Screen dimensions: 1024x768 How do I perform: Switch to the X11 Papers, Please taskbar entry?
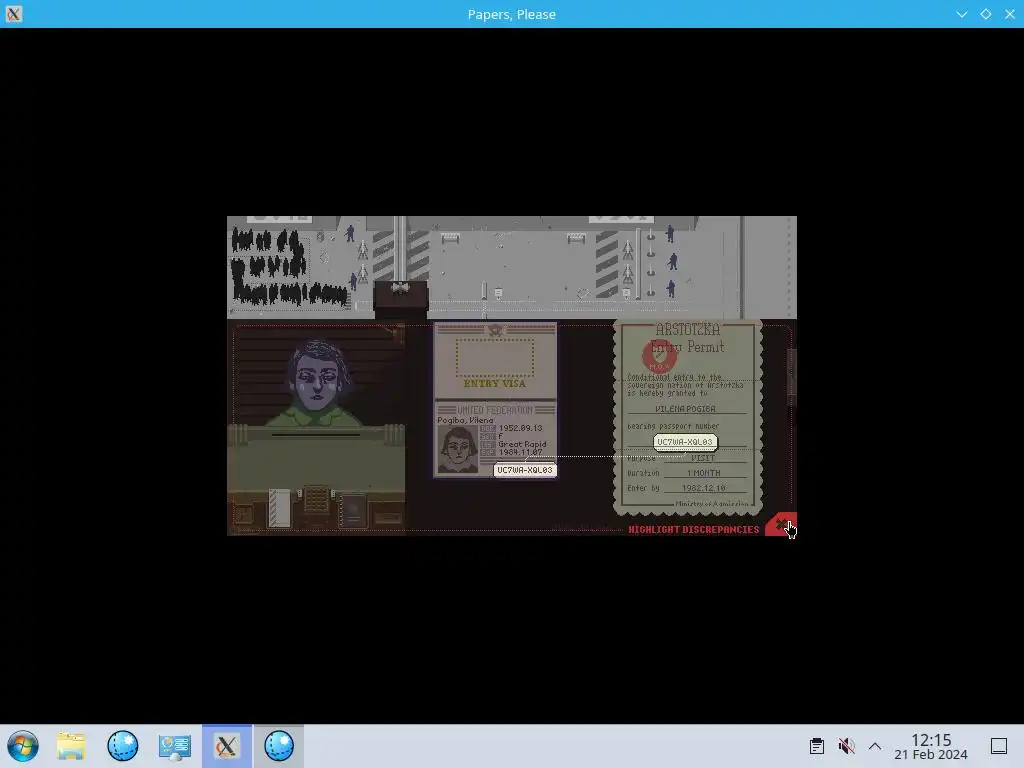[x=227, y=746]
